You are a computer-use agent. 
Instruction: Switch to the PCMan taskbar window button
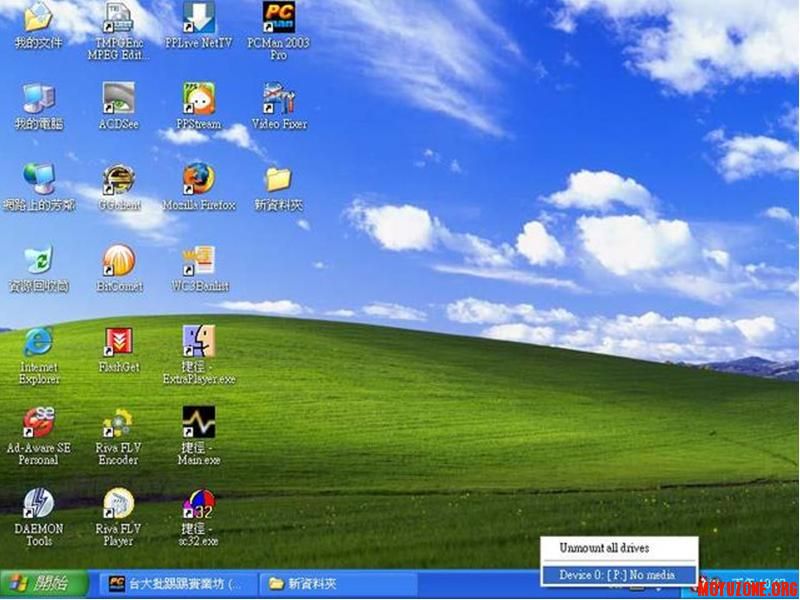pos(176,583)
